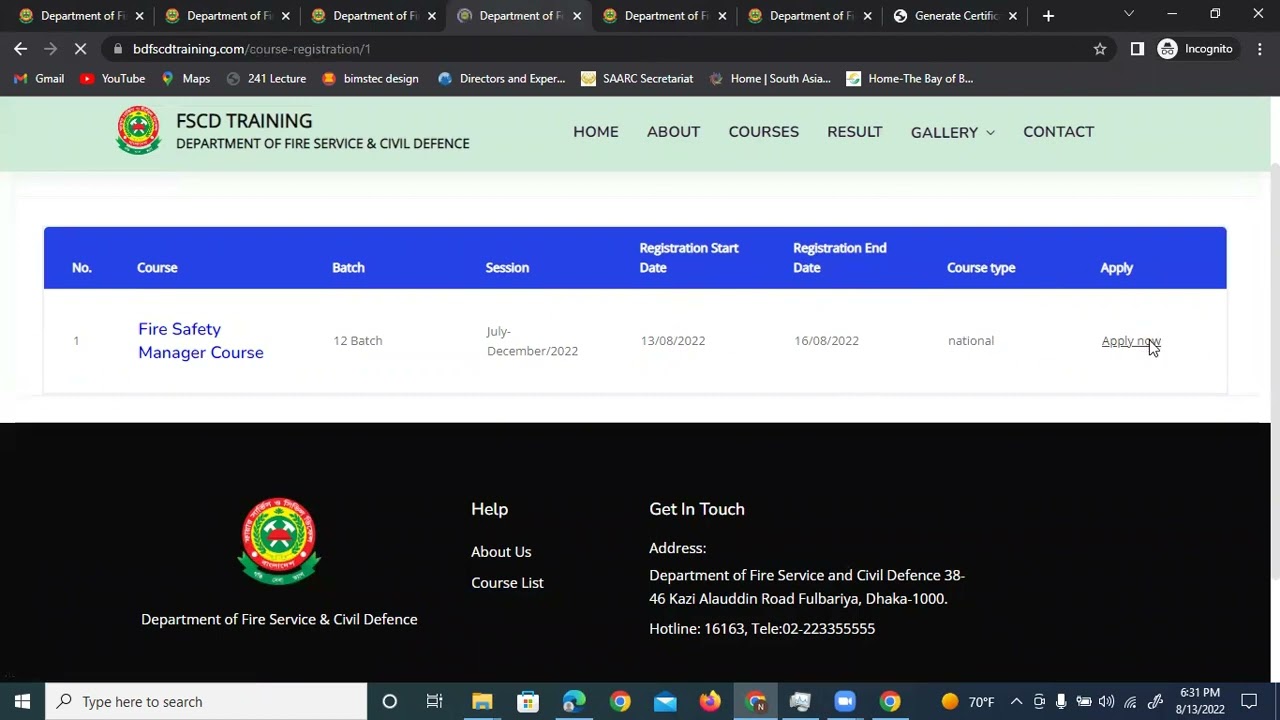Open the SAARC Secretariat bookmark

(637, 79)
